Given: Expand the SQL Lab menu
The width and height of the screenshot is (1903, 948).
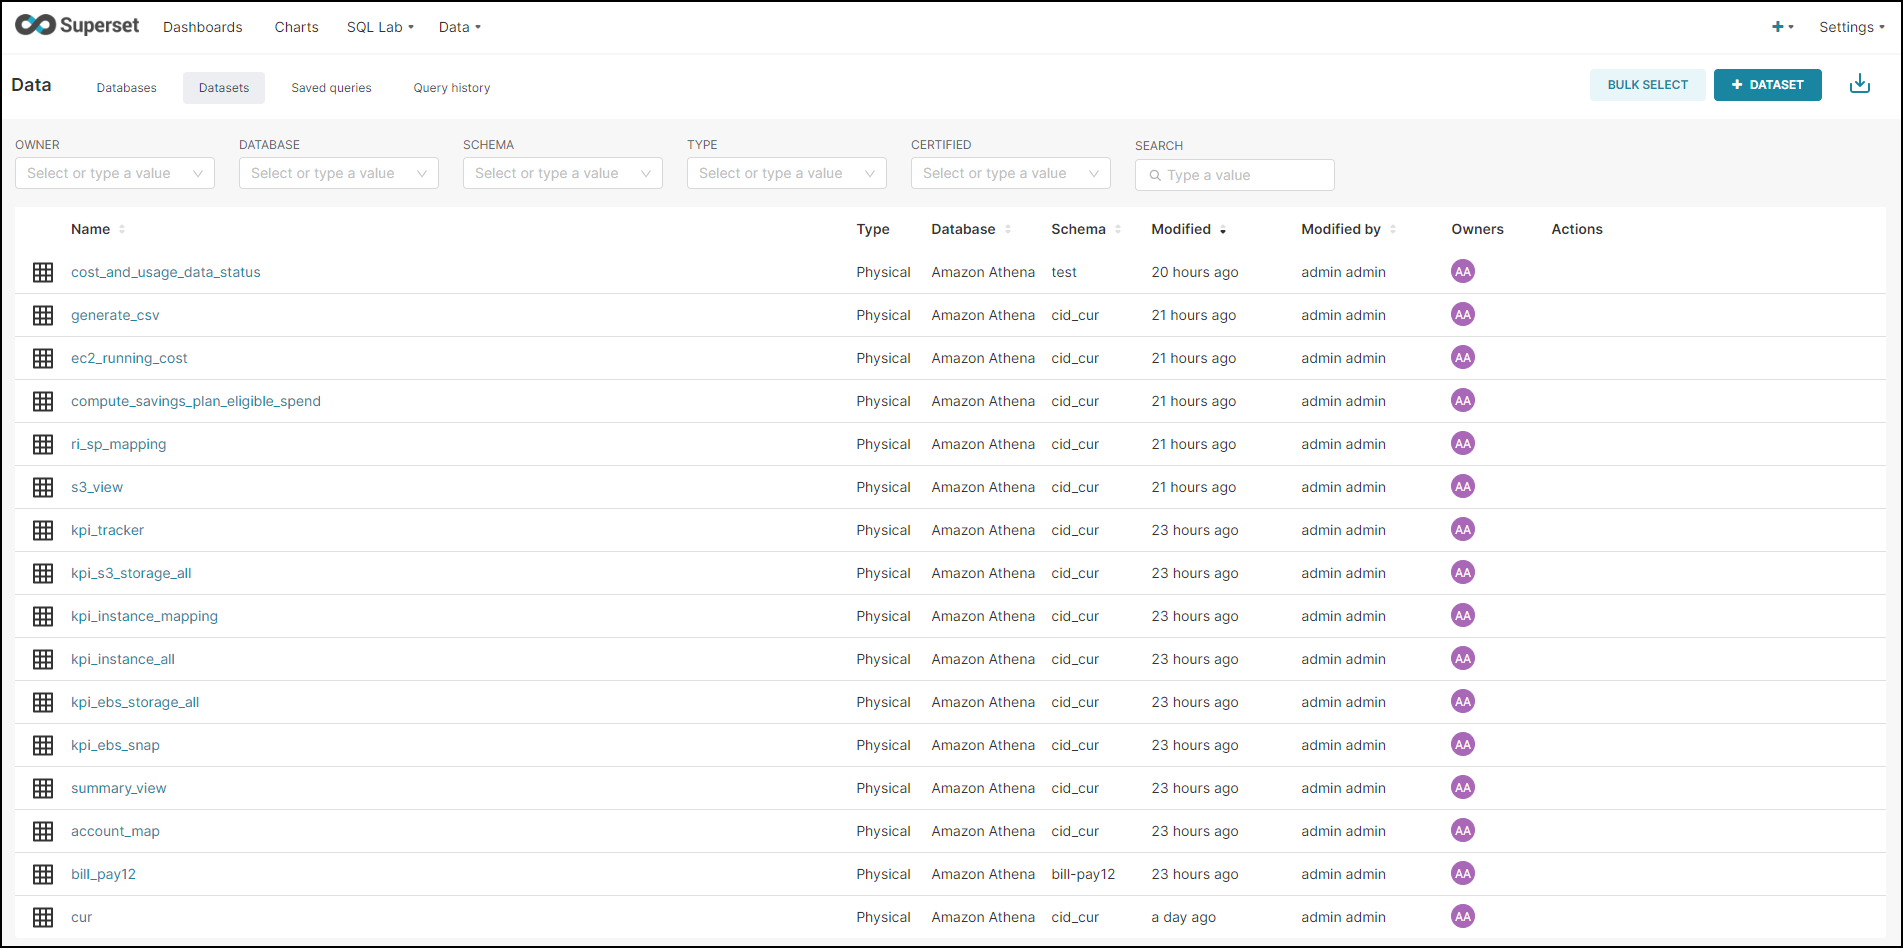Looking at the screenshot, I should pos(380,27).
